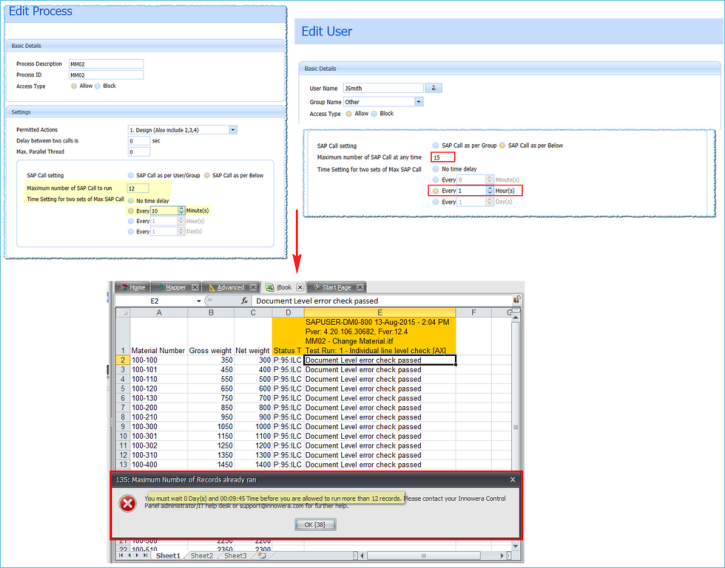Click vertical scrollbar down arrow in spreadsheet
The width and height of the screenshot is (725, 568).
(x=516, y=546)
